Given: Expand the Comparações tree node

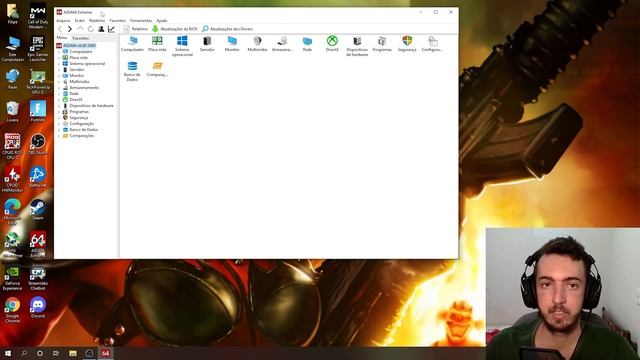Looking at the screenshot, I should [x=59, y=136].
